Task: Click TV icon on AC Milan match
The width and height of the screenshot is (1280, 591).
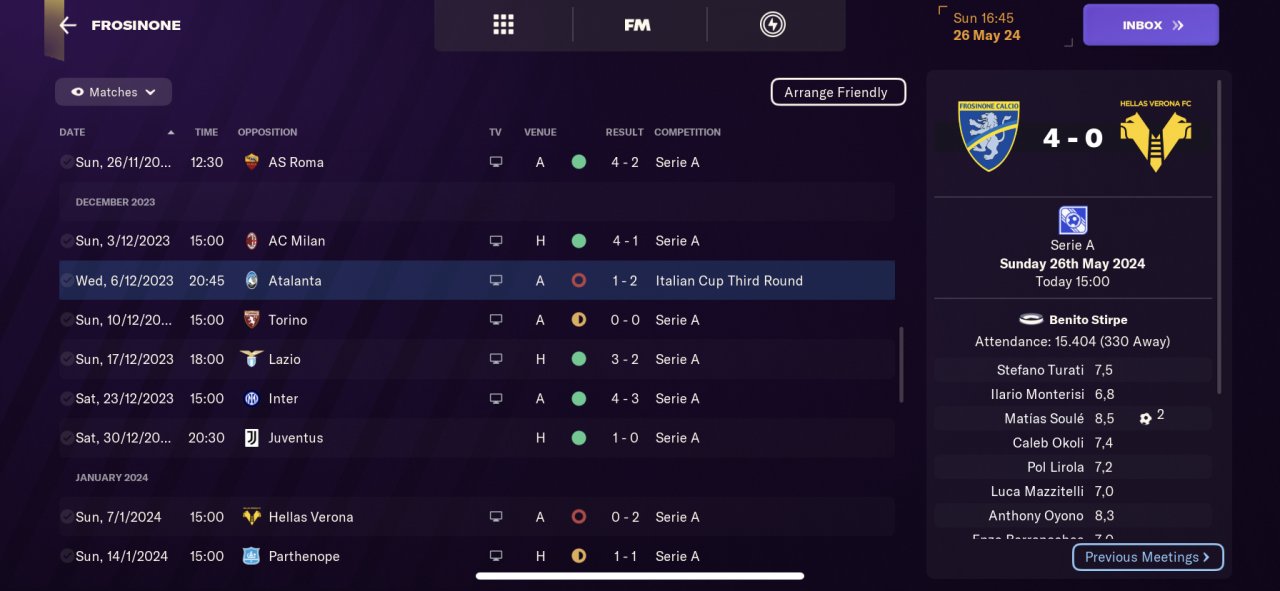Action: 496,241
